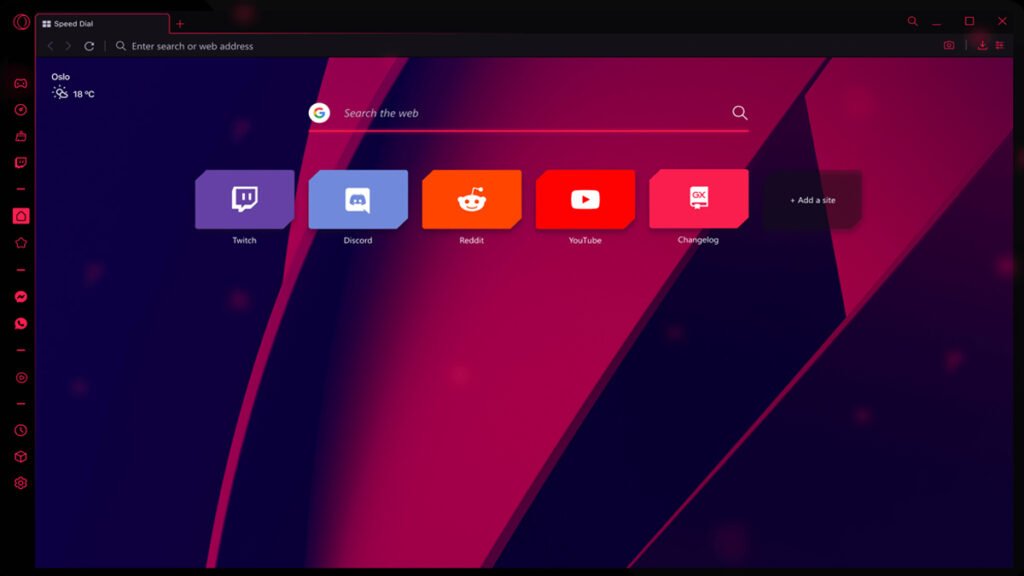Open GX Corner with the gamepad icon
The height and width of the screenshot is (576, 1024).
coord(20,82)
